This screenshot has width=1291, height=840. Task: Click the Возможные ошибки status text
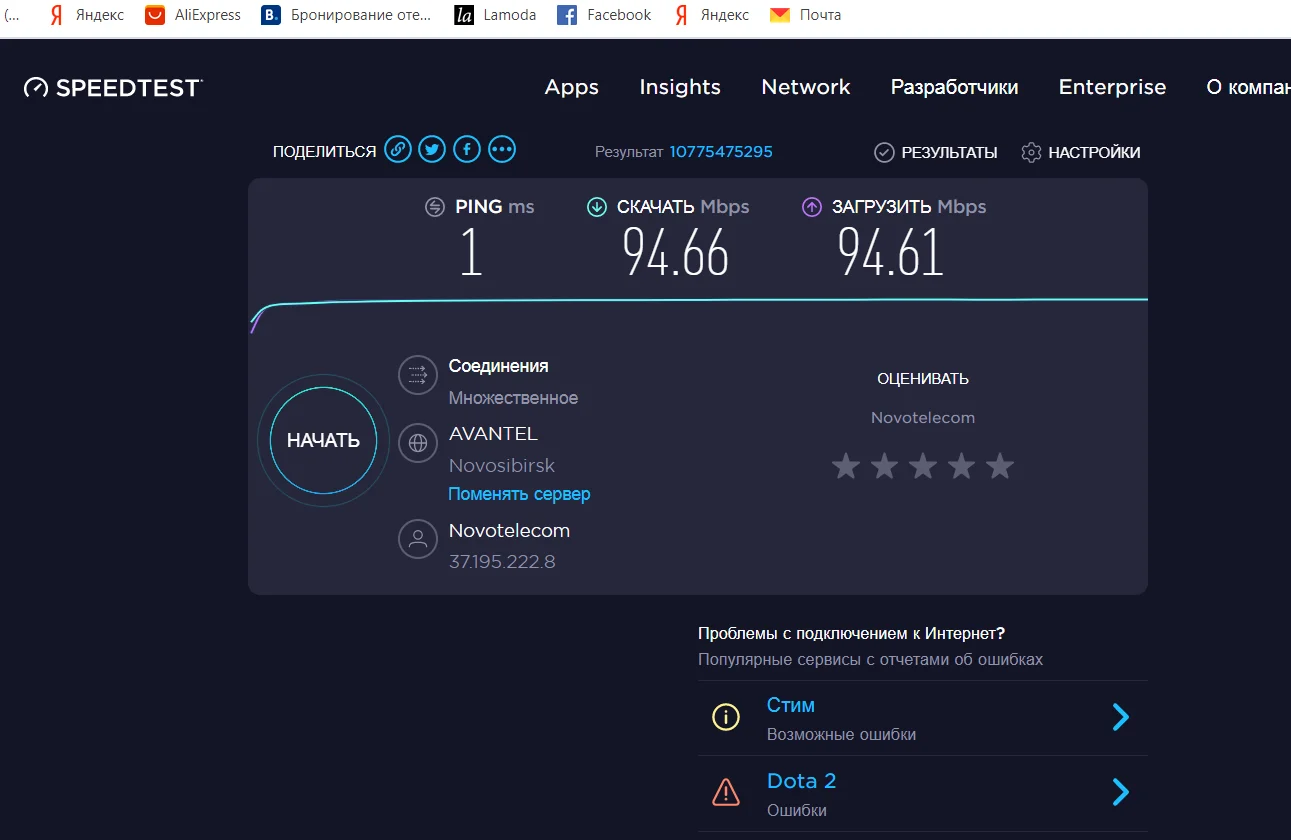841,735
